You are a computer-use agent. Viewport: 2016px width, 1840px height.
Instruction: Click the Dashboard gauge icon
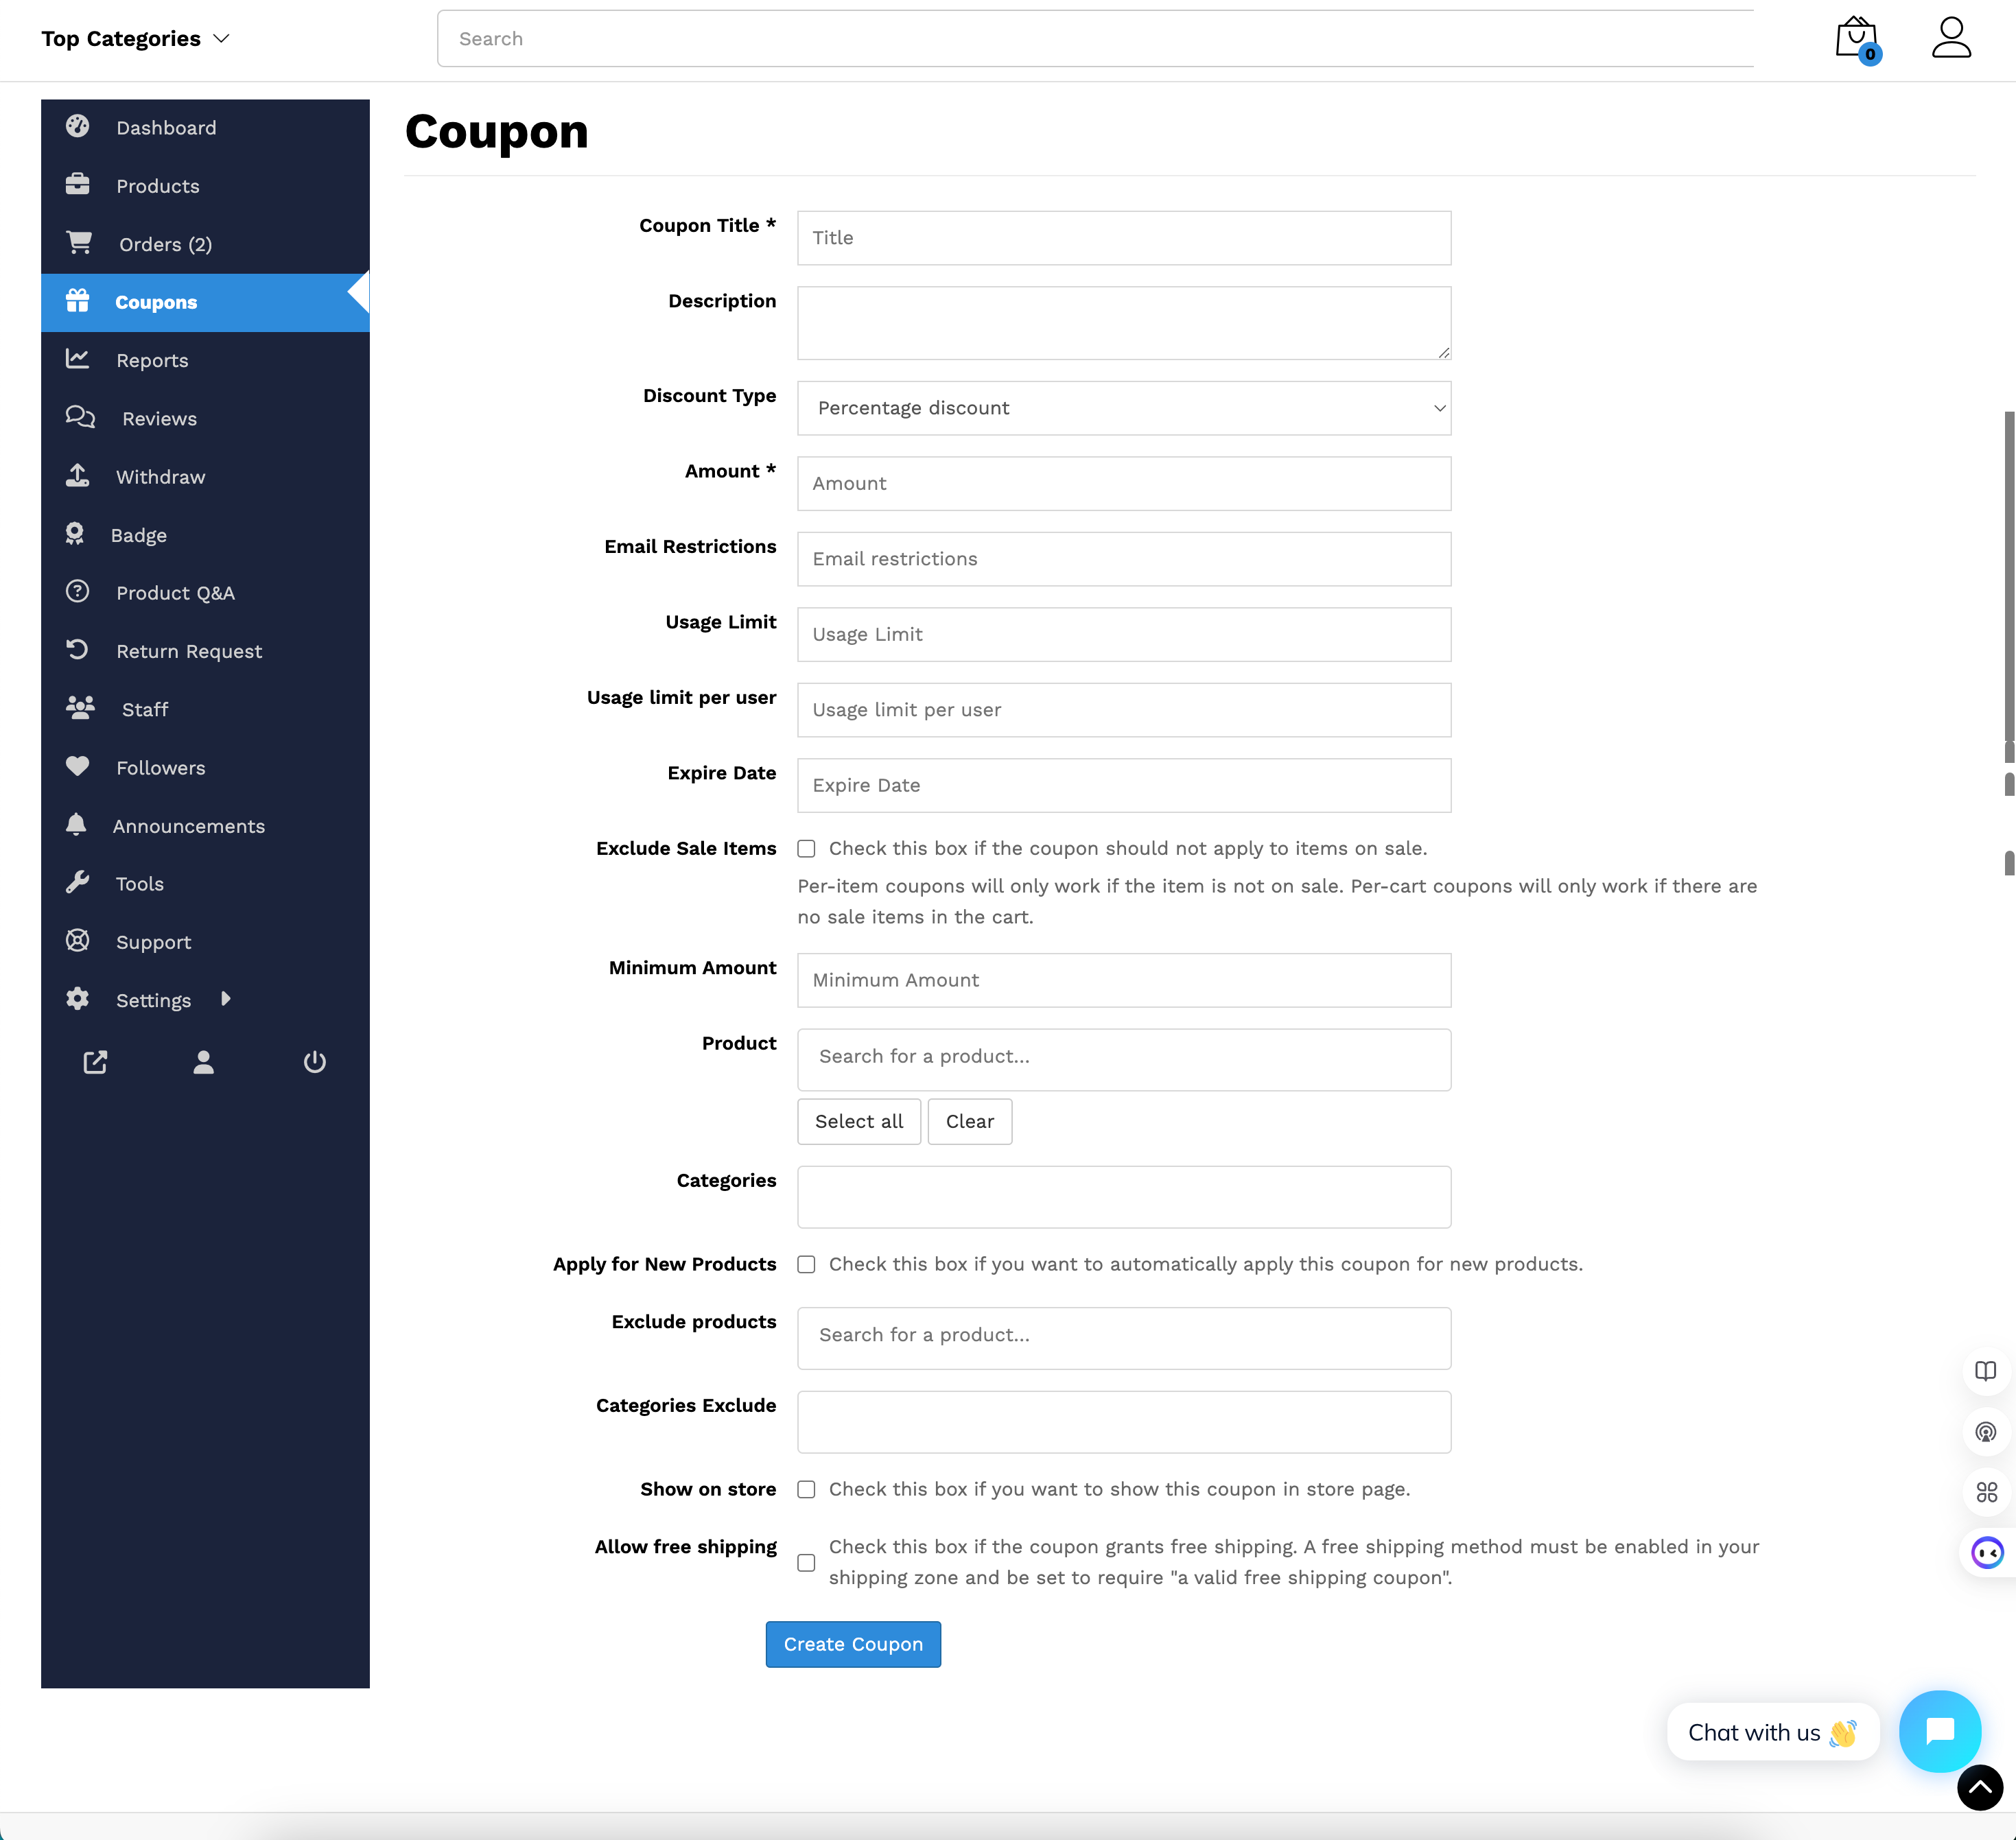[x=77, y=126]
